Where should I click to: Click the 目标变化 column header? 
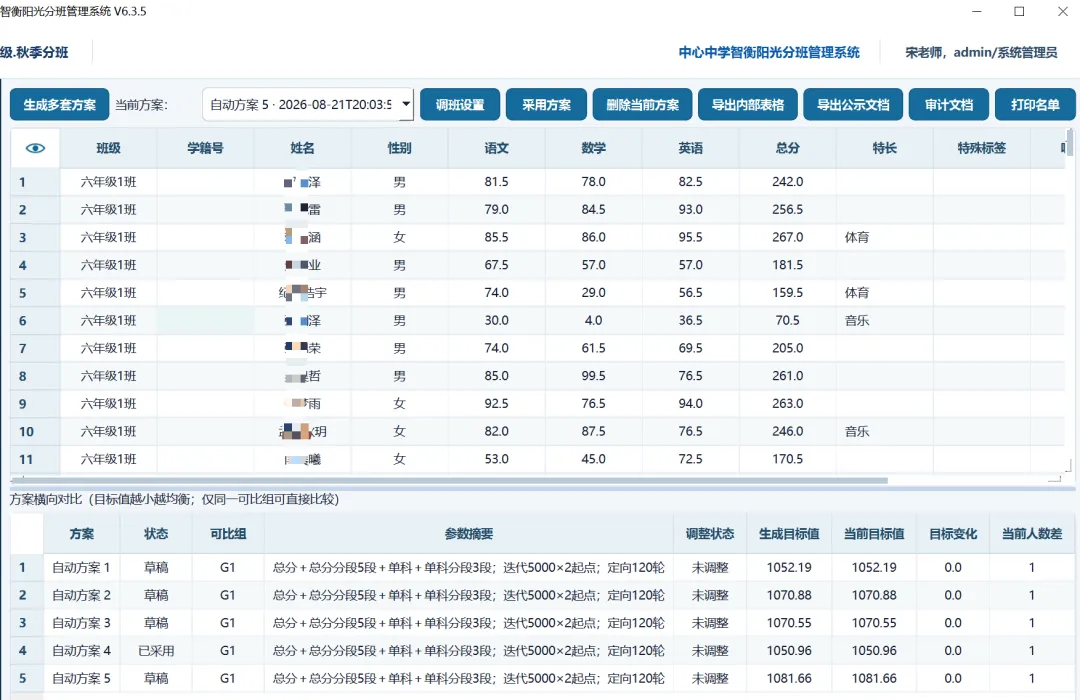click(953, 534)
